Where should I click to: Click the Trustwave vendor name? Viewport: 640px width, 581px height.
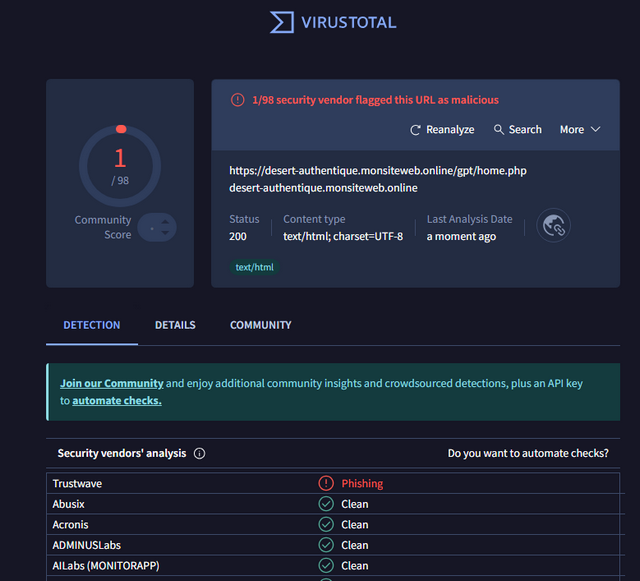[77, 483]
